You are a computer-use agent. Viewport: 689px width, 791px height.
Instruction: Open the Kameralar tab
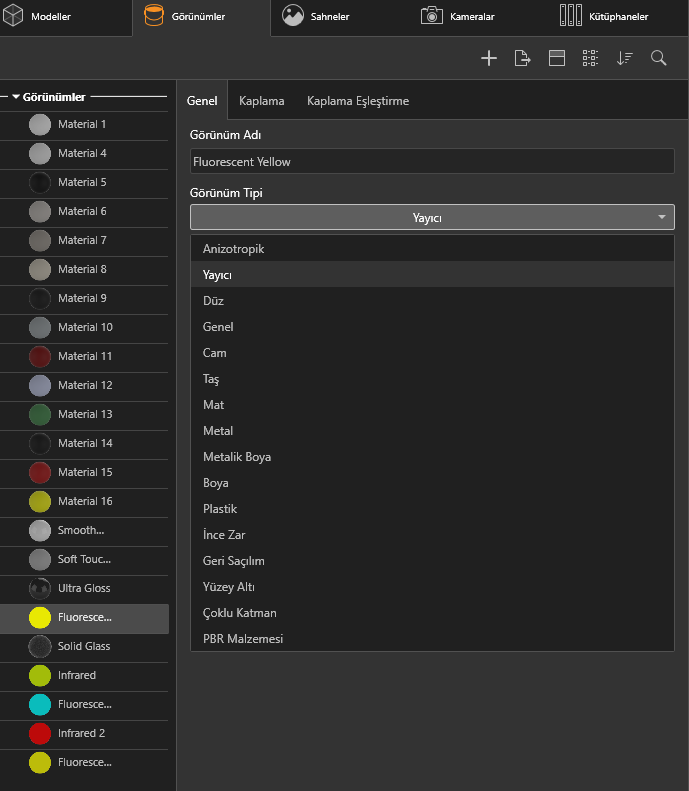(458, 17)
